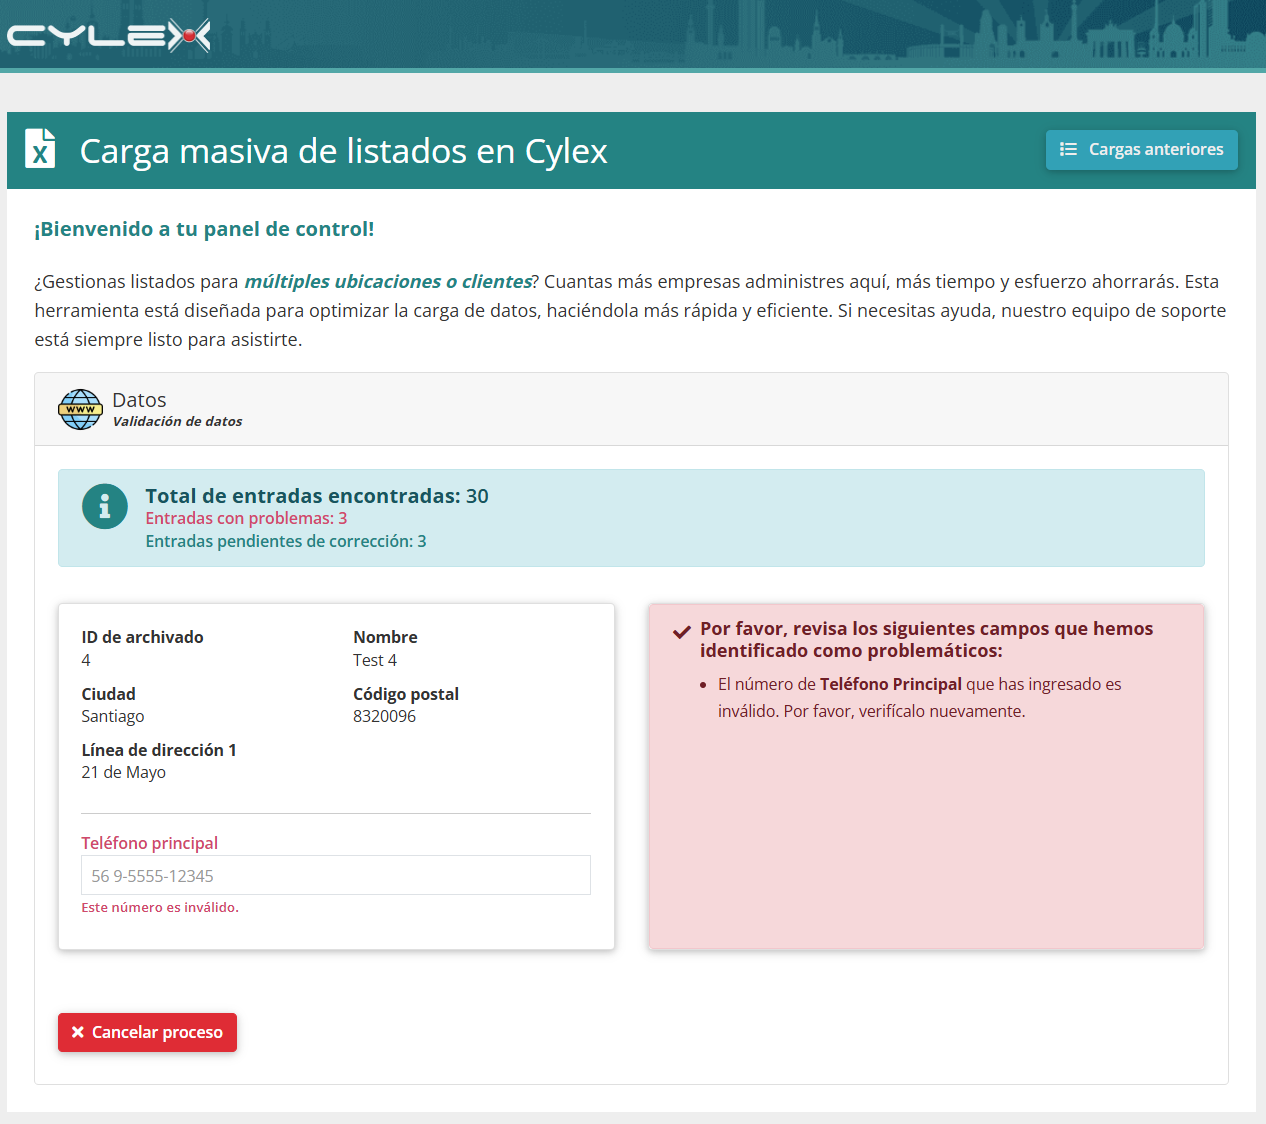Click the 'Carga masiva de listados en Cylex' title
The image size is (1266, 1124).
(343, 151)
